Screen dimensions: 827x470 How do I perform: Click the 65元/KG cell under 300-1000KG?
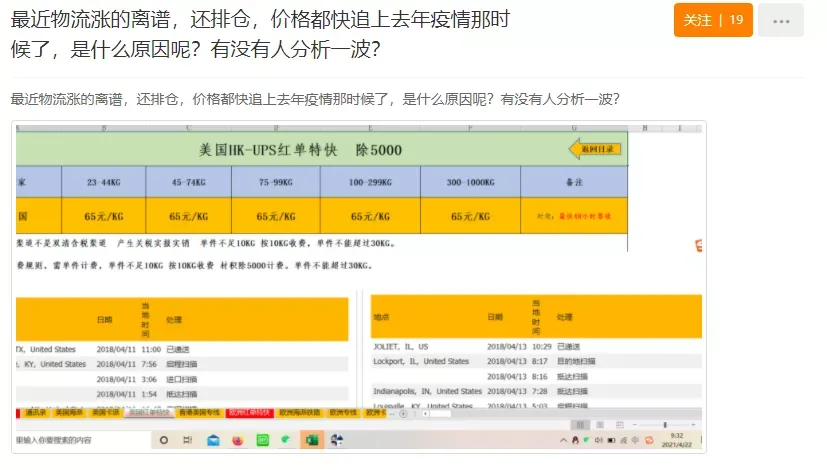coord(470,216)
